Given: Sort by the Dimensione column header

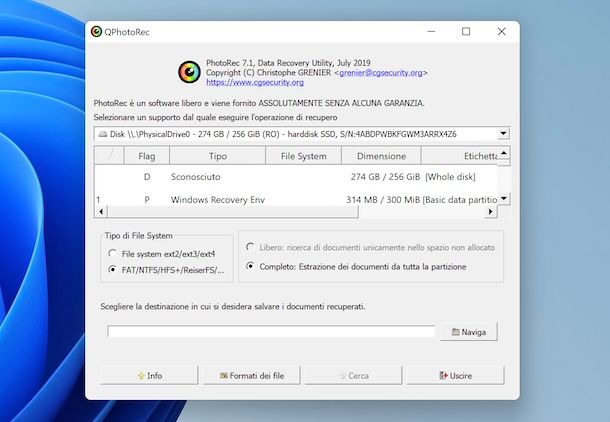Looking at the screenshot, I should point(381,156).
